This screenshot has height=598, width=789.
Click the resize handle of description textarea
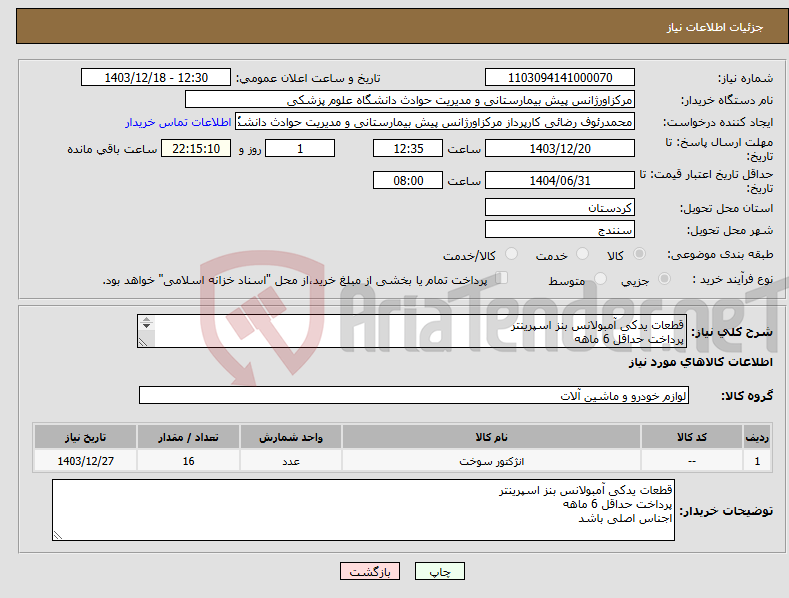click(x=143, y=342)
